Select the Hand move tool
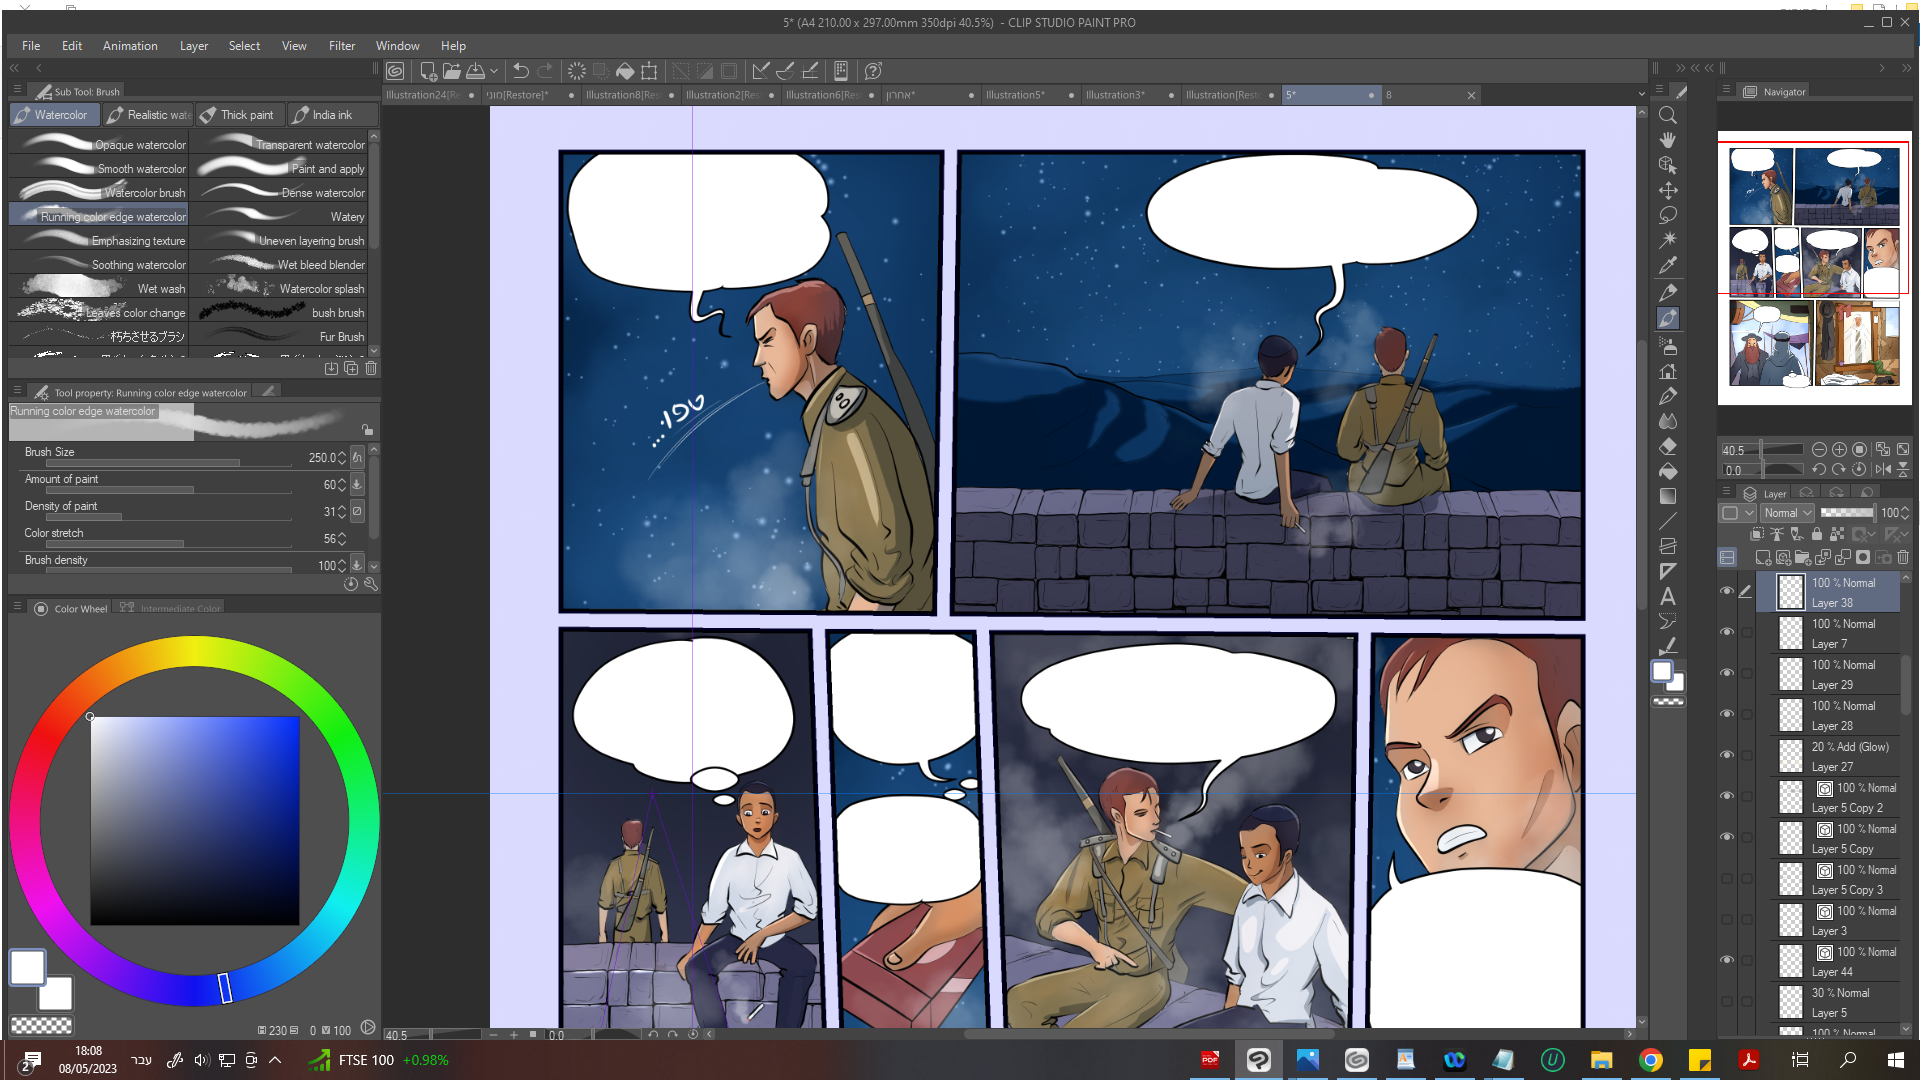Screen dimensions: 1920x1080 pos(1668,140)
